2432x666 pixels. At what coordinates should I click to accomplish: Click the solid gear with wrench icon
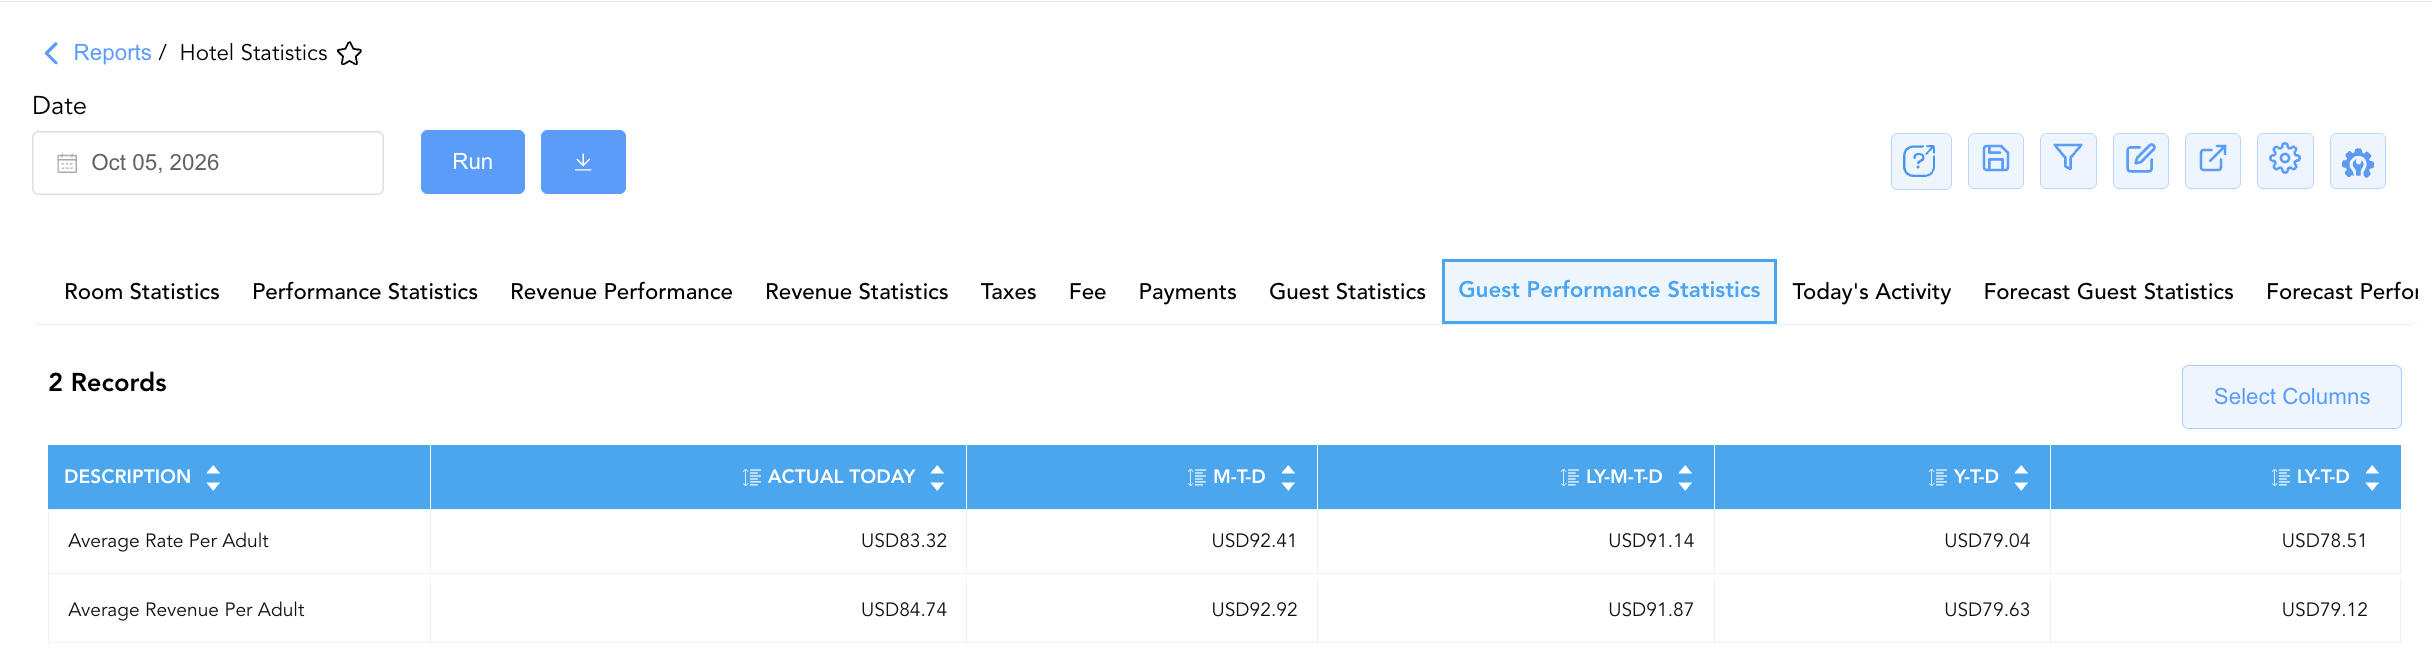coord(2358,161)
